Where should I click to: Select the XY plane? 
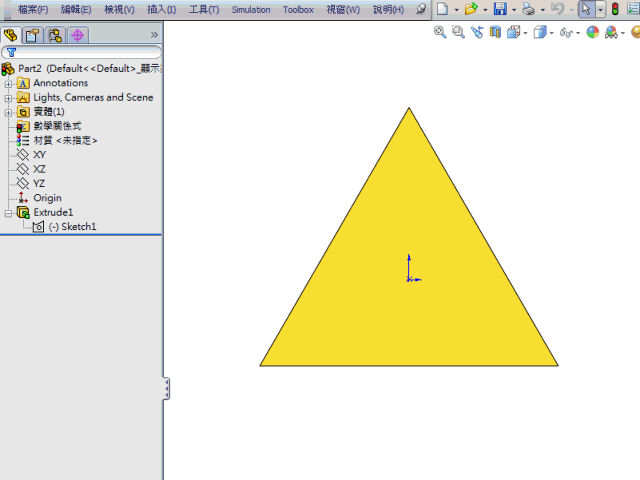click(31, 155)
